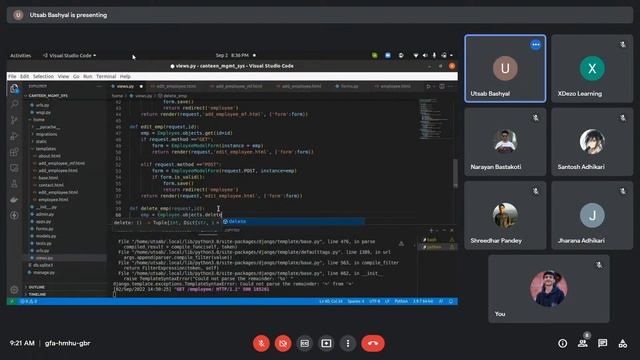Open base.html in templates folder

[x=48, y=178]
